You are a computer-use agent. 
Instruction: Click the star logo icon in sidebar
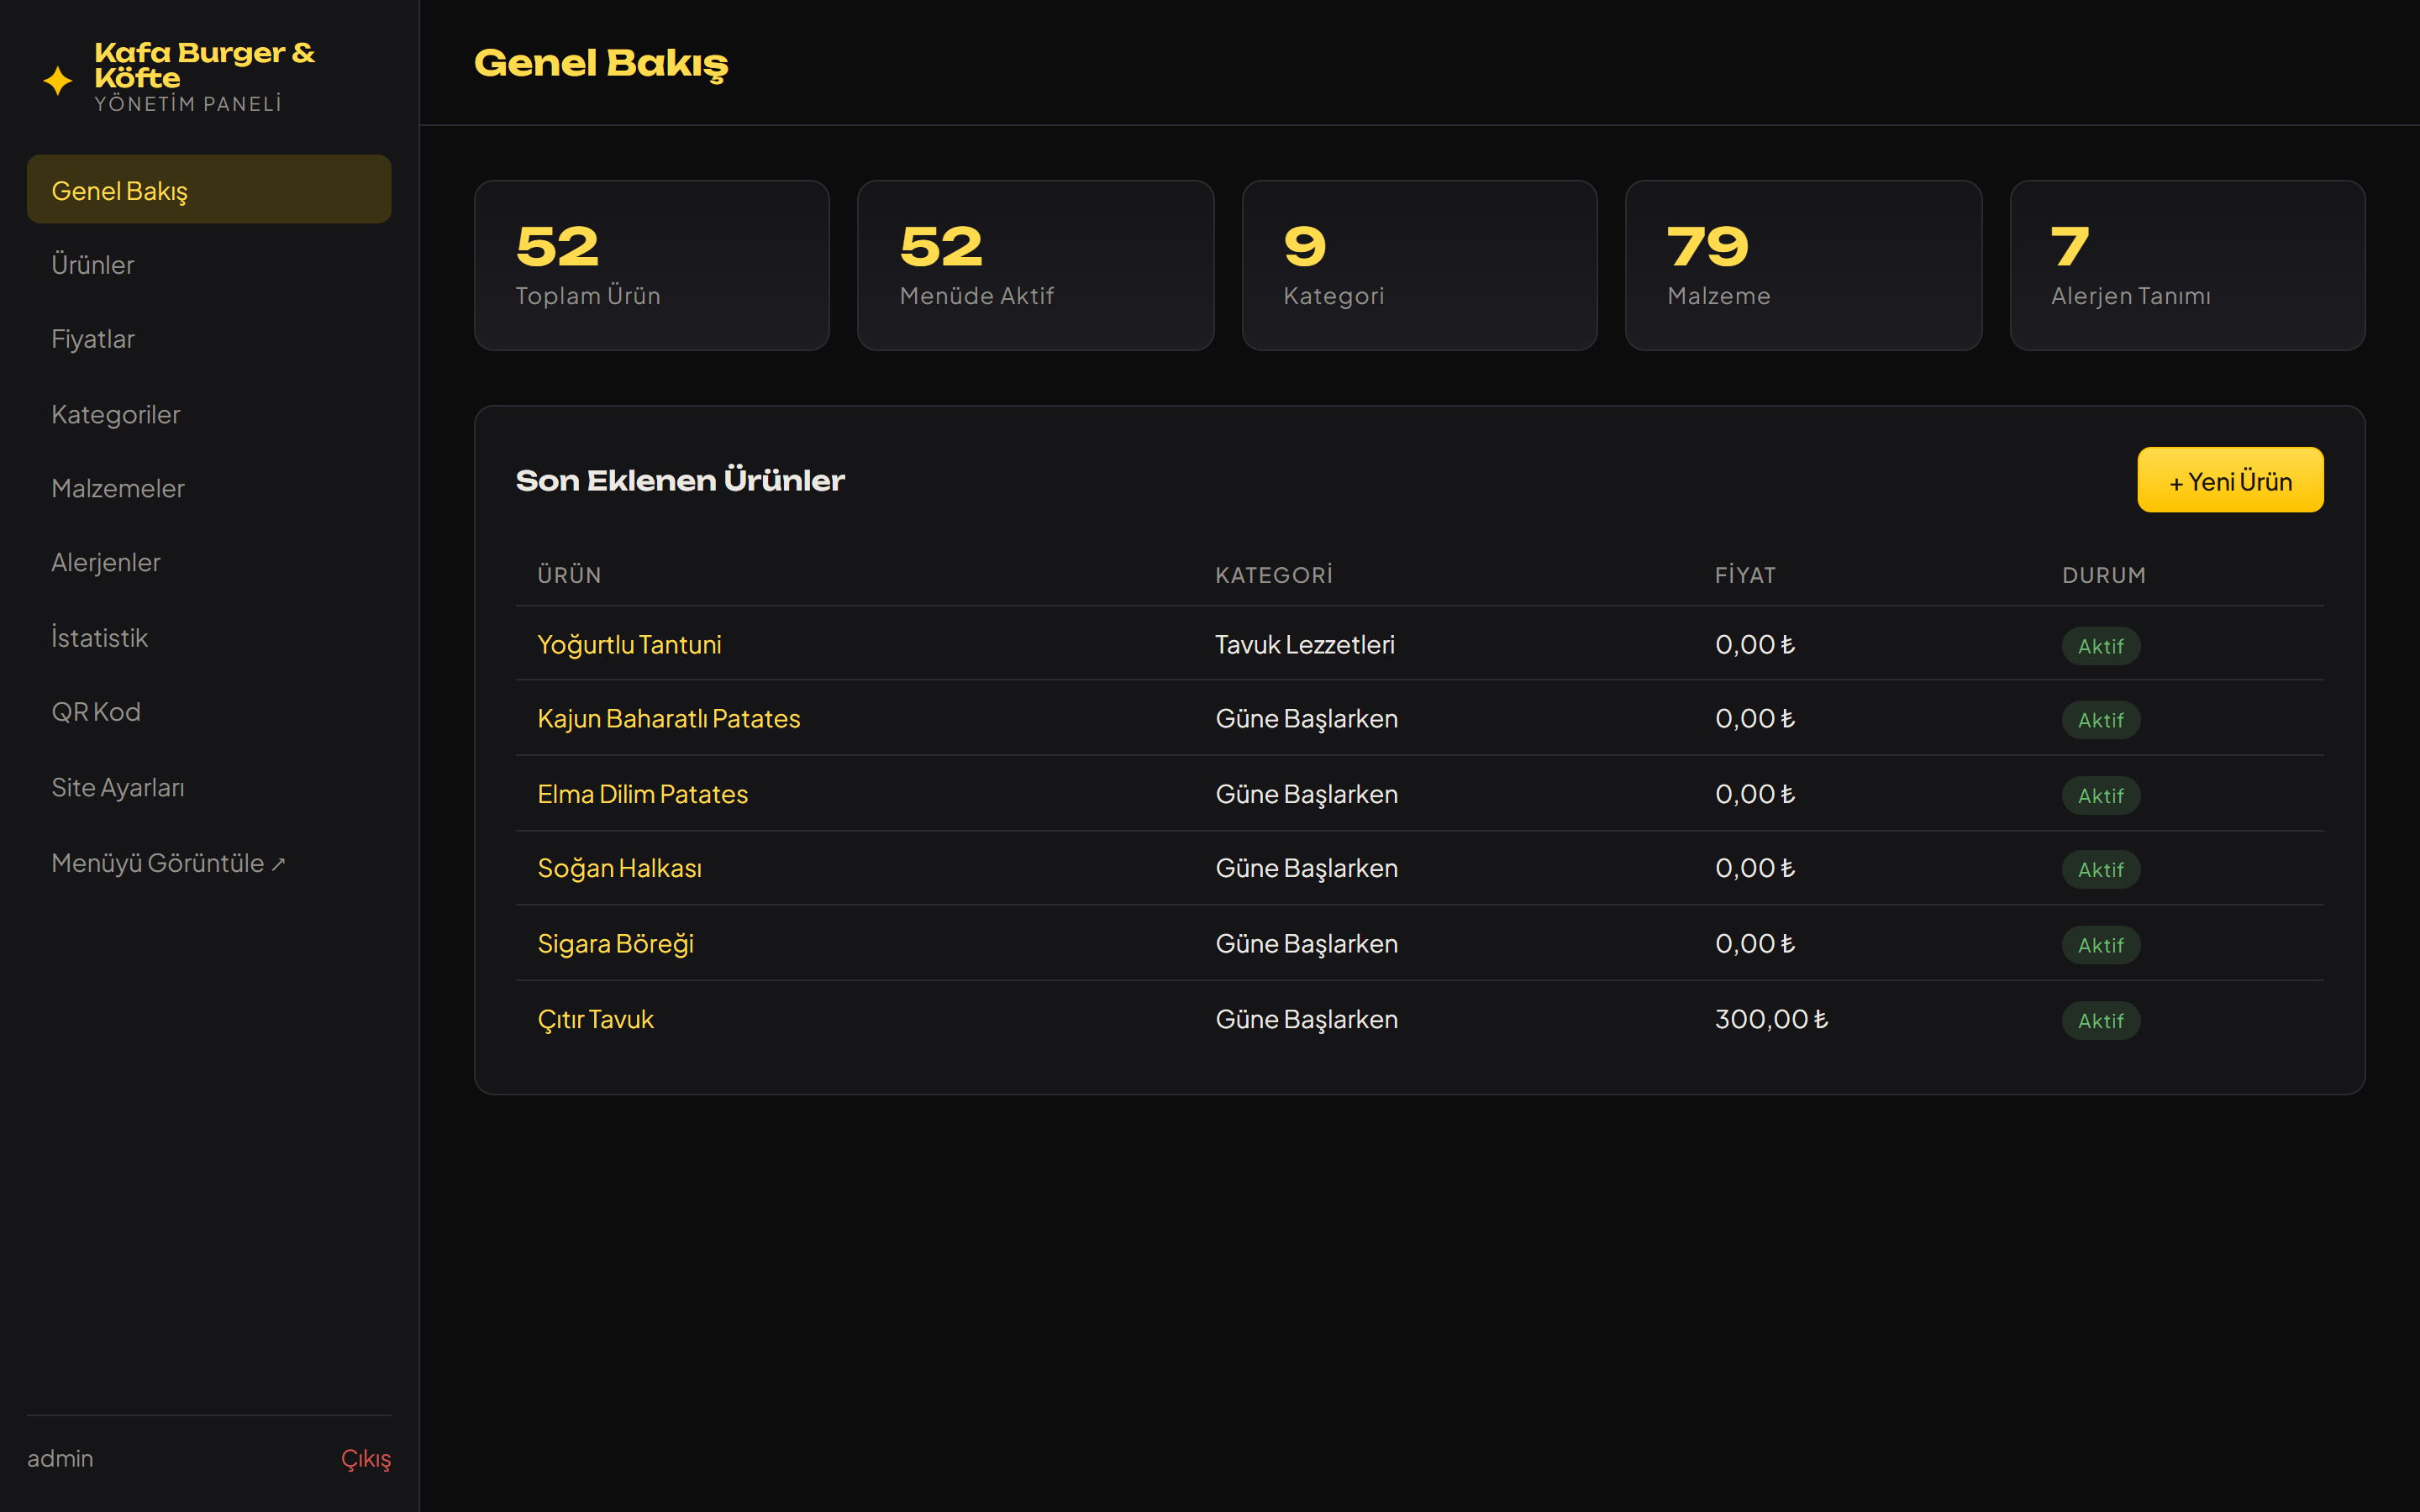pyautogui.click(x=58, y=80)
